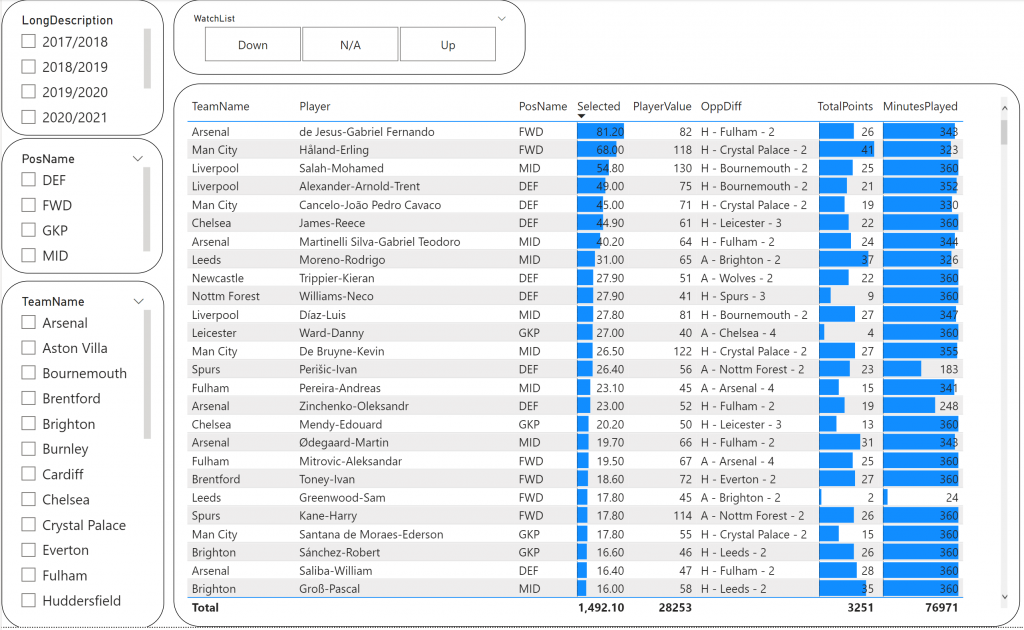Image resolution: width=1024 pixels, height=630 pixels.
Task: Click the table vertical scrollbar thumb
Action: (1004, 131)
